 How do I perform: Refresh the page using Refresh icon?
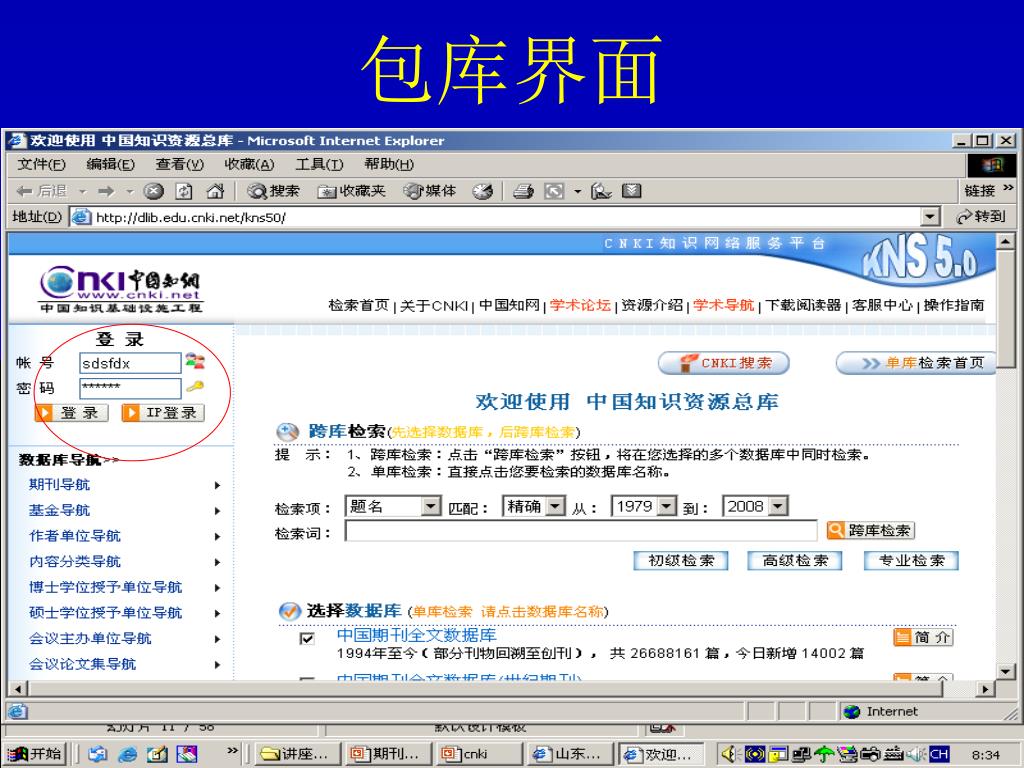pyautogui.click(x=184, y=191)
